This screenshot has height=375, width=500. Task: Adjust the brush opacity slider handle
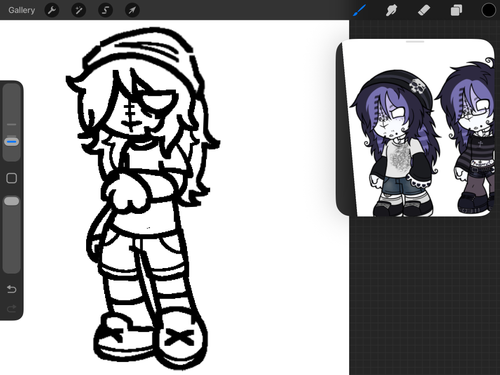click(x=12, y=201)
